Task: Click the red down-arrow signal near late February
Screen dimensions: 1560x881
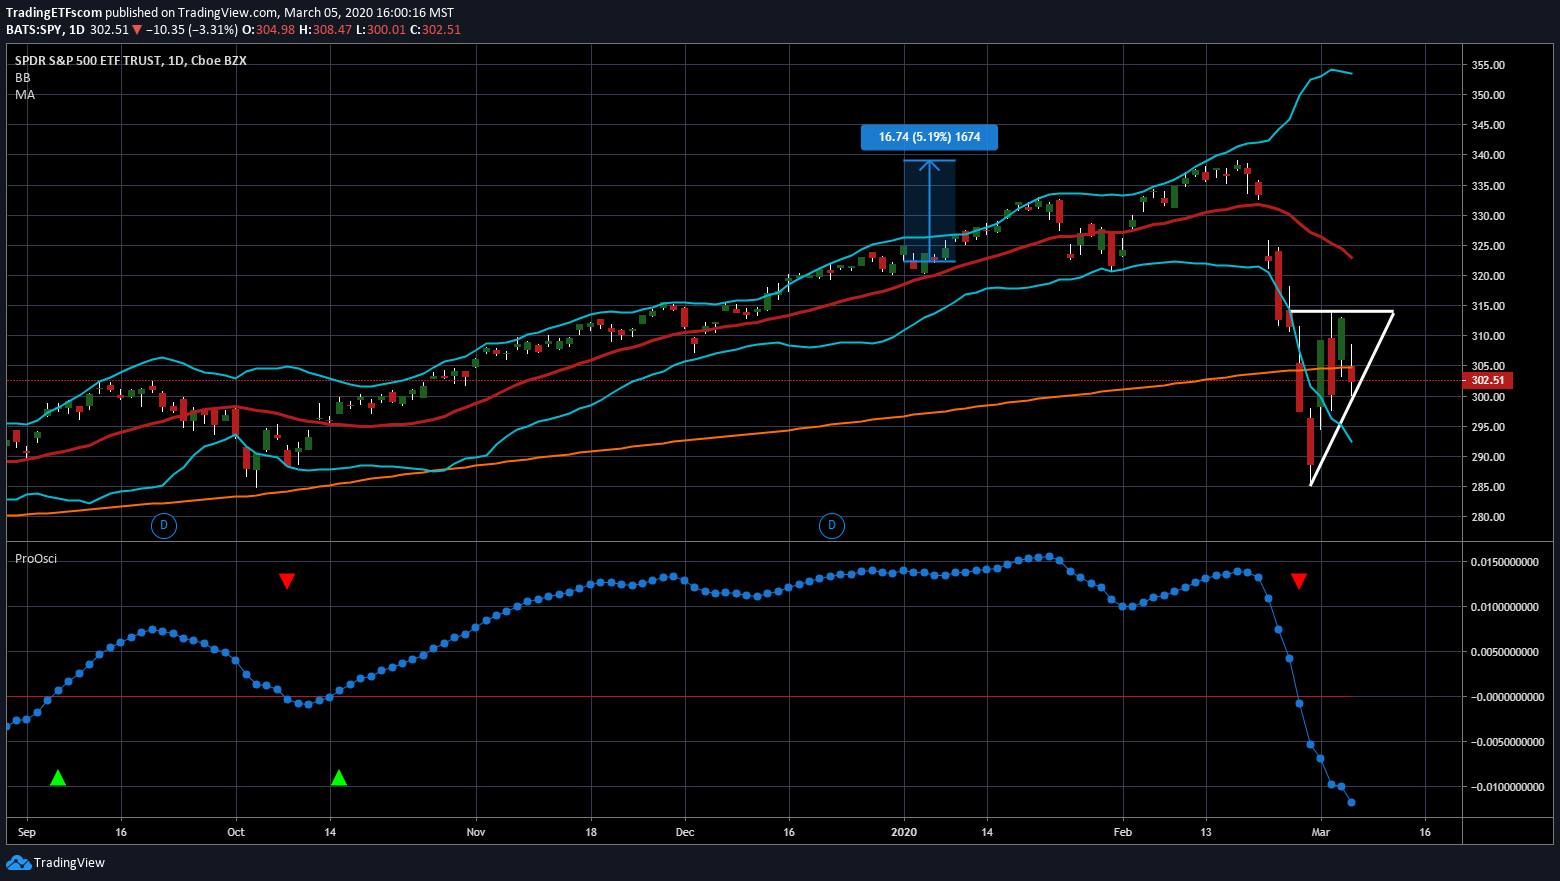Action: [1299, 581]
